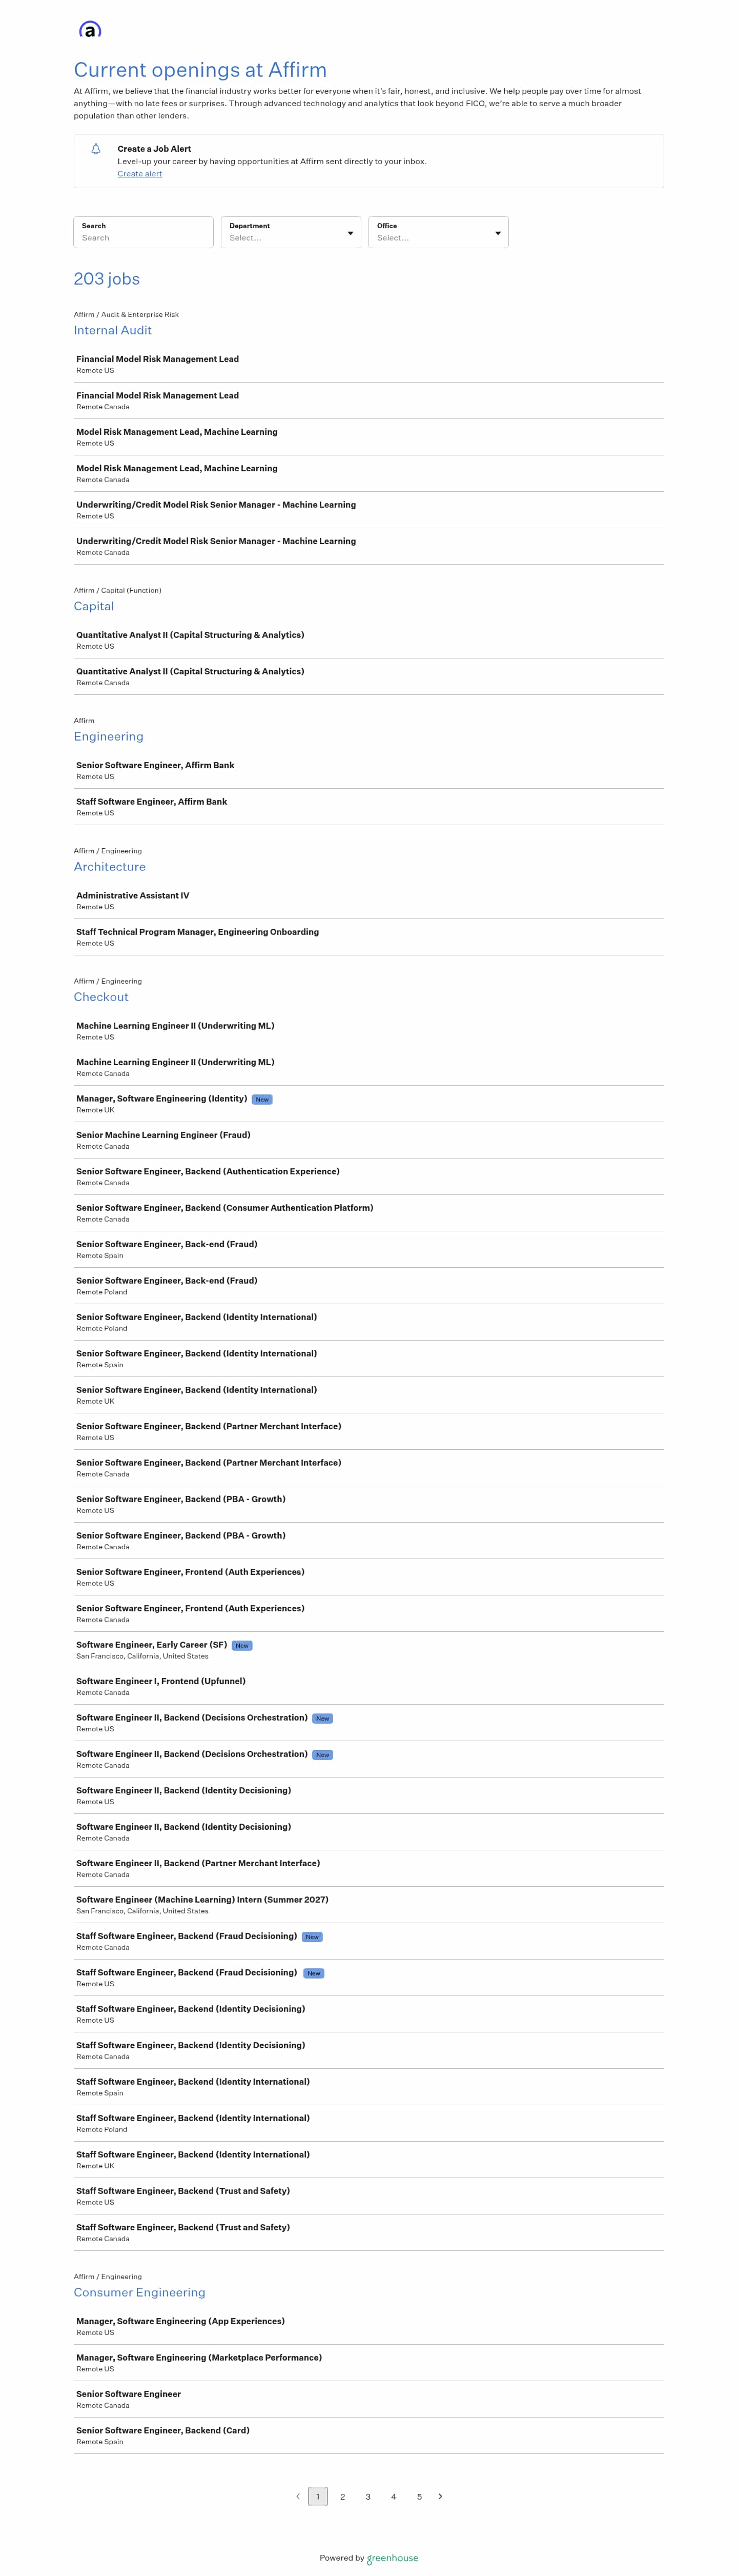Open the Office dropdown arrow
The image size is (738, 2576).
click(498, 233)
